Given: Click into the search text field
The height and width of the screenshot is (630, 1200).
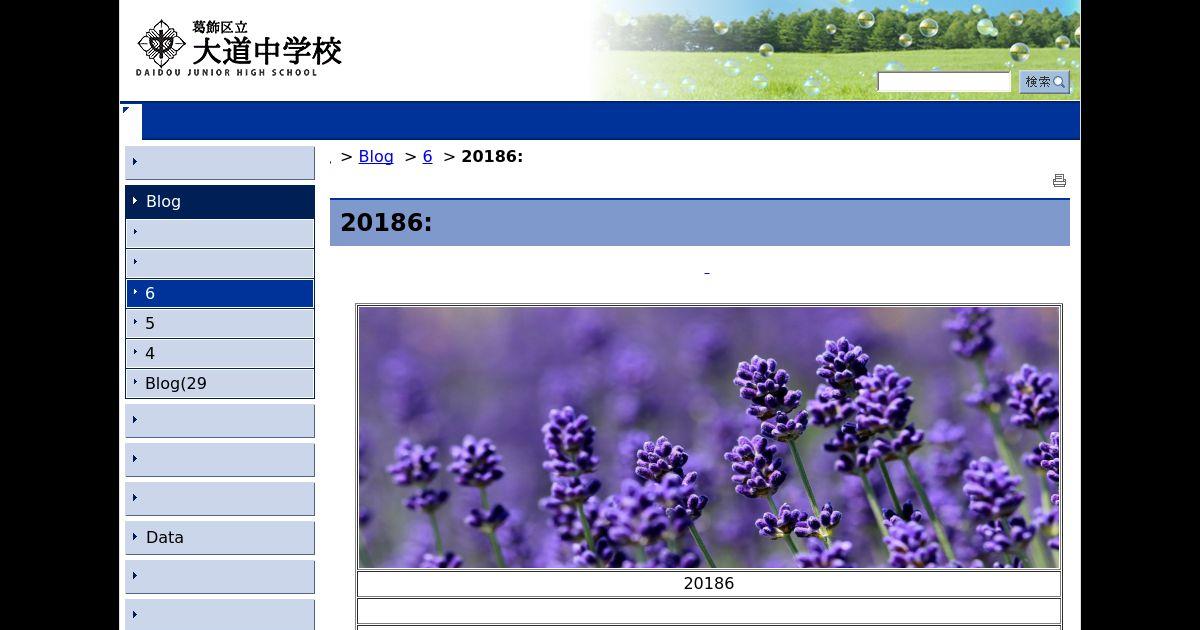Looking at the screenshot, I should tap(944, 82).
